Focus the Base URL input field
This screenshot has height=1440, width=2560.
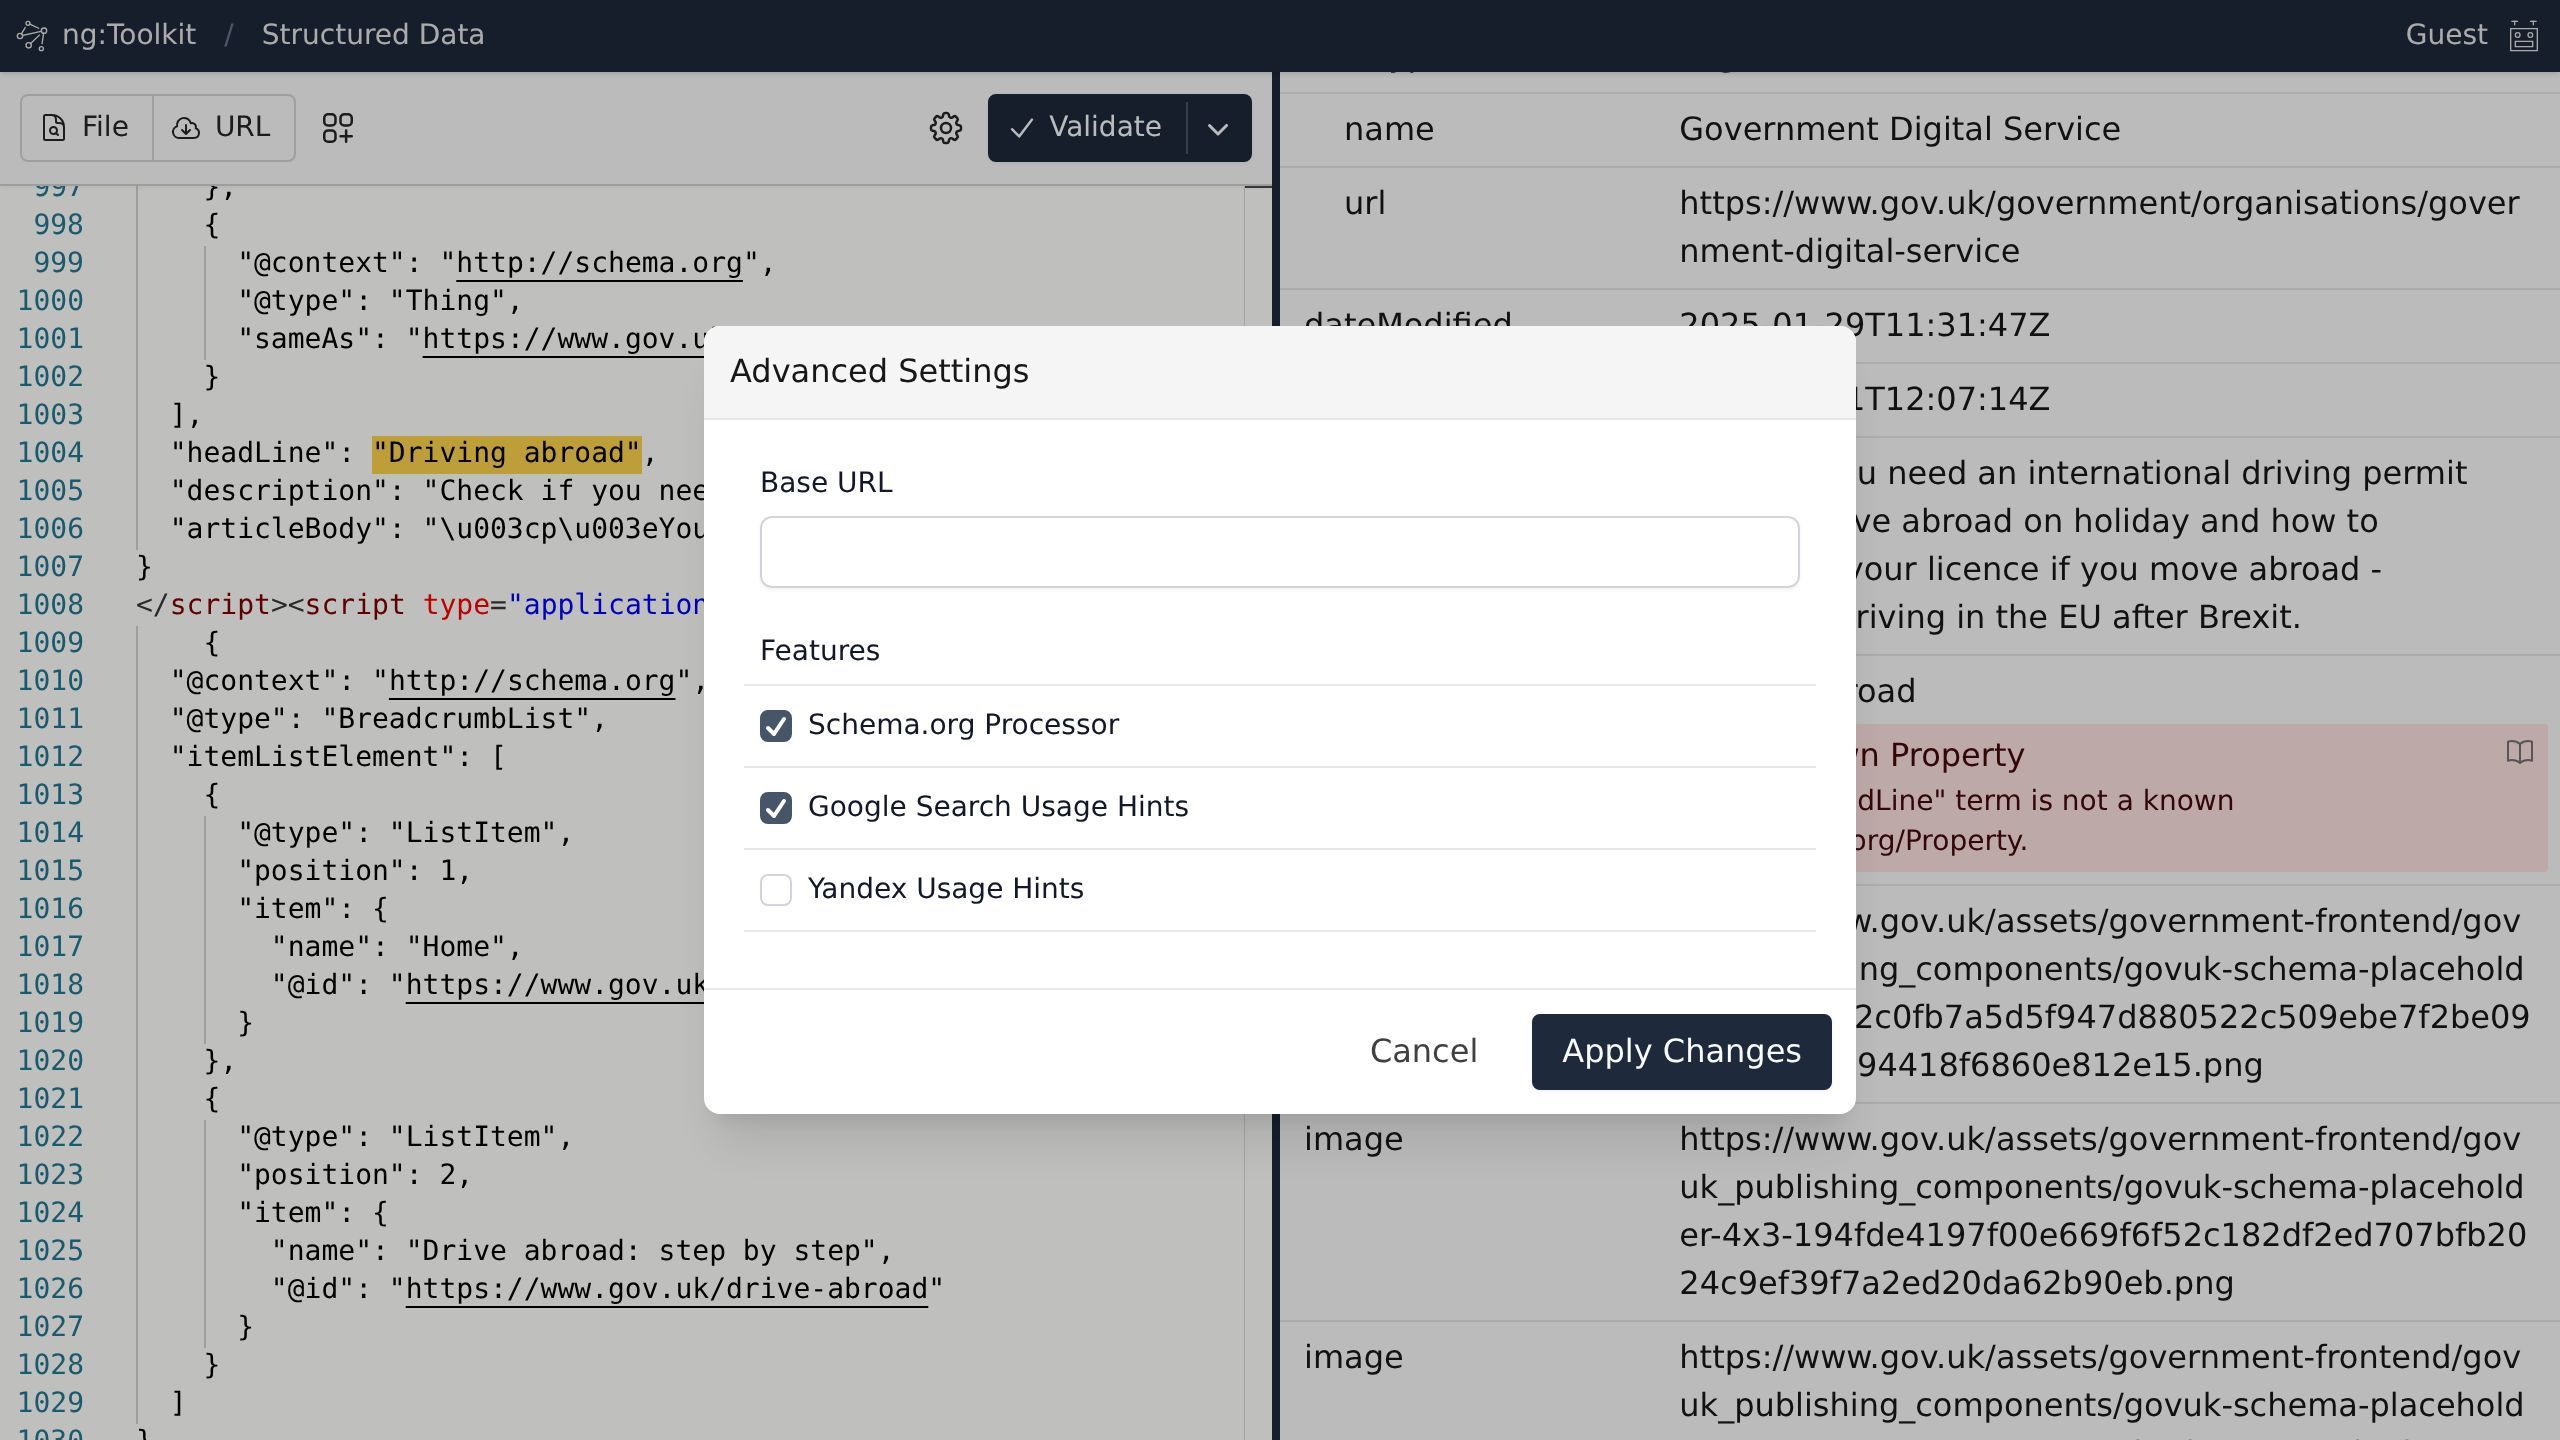point(1278,552)
